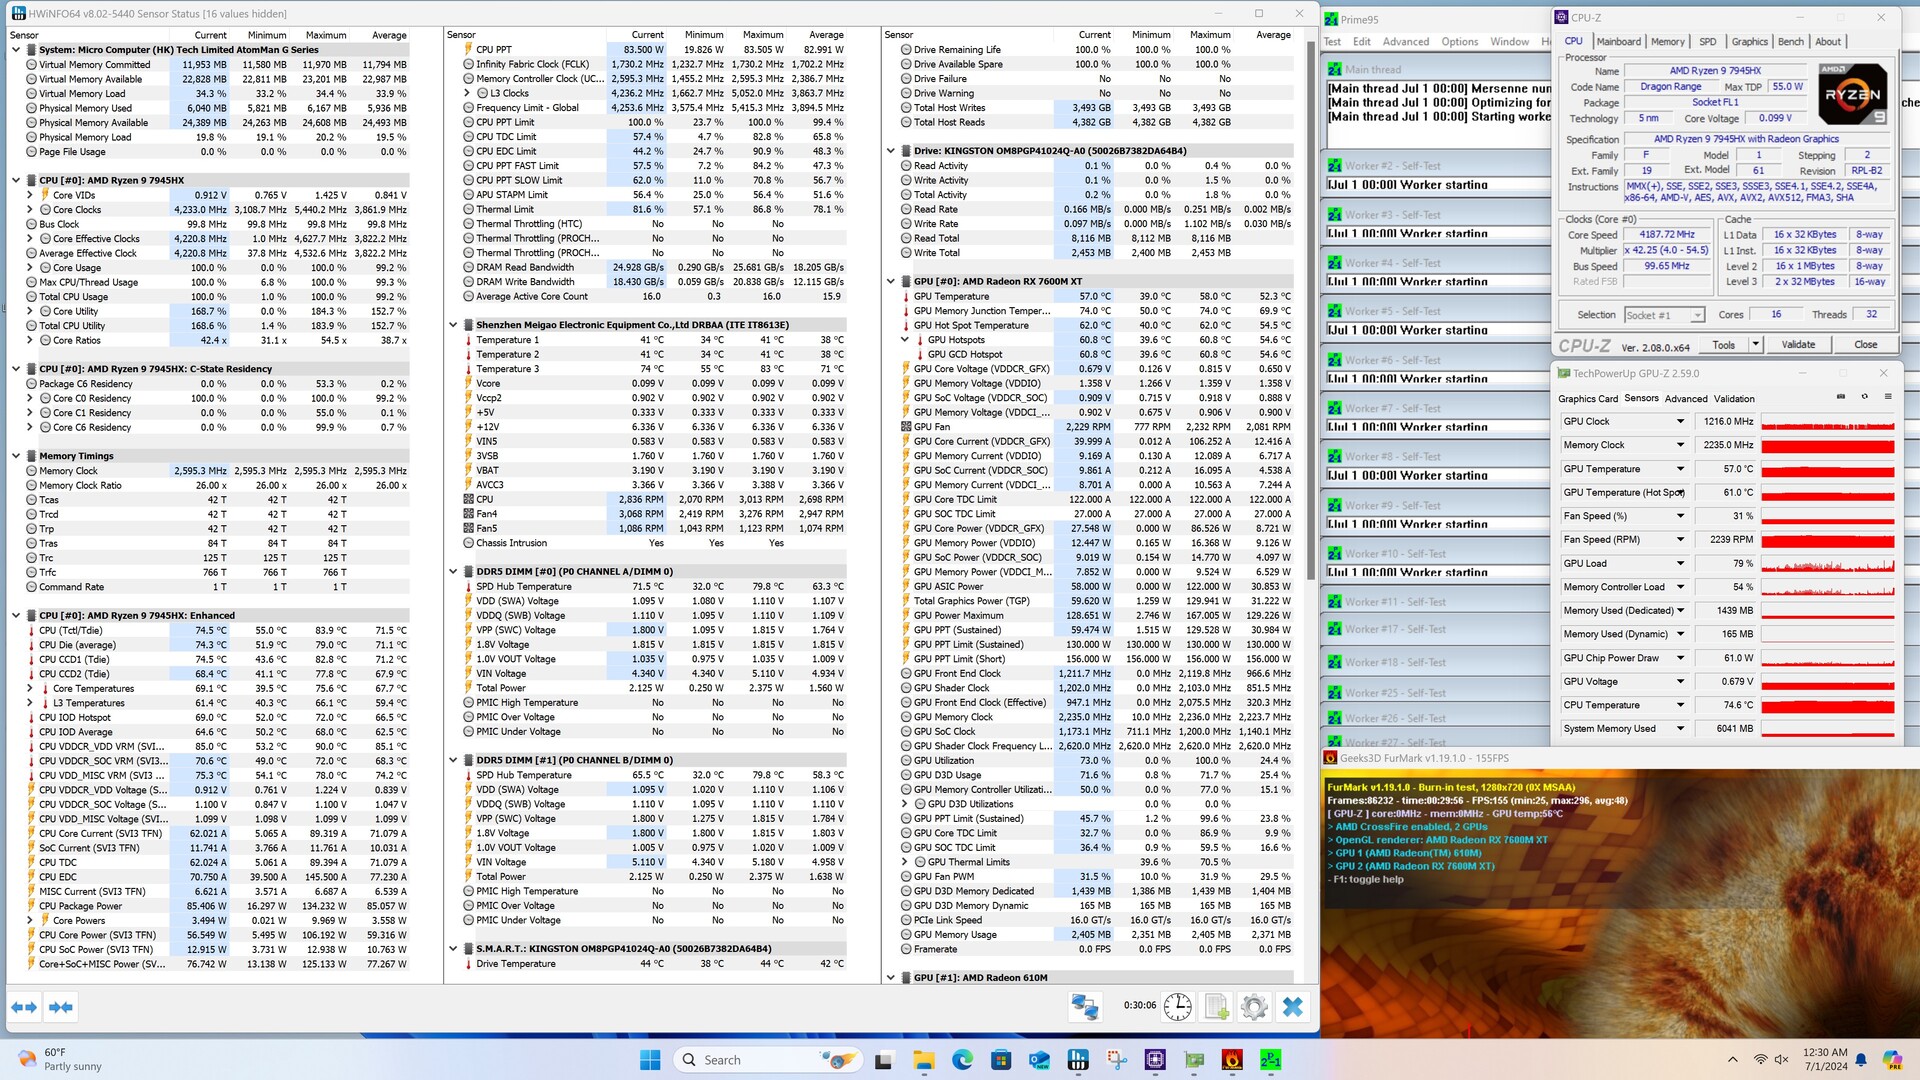Viewport: 1920px width, 1080px height.
Task: Click the log file add sheet icon
Action: tap(1216, 1007)
